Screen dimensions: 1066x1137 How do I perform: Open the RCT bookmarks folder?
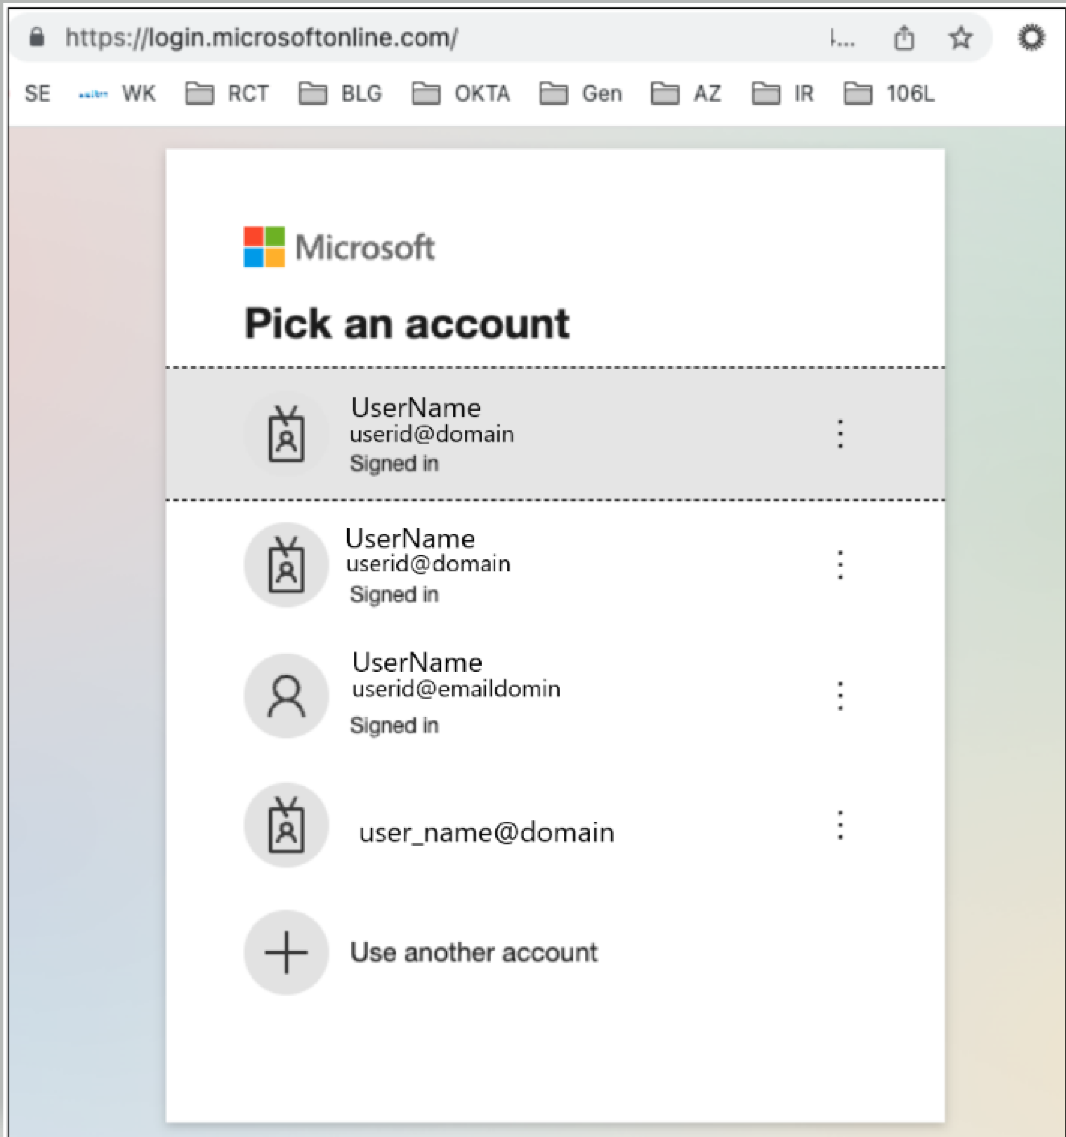click(228, 94)
